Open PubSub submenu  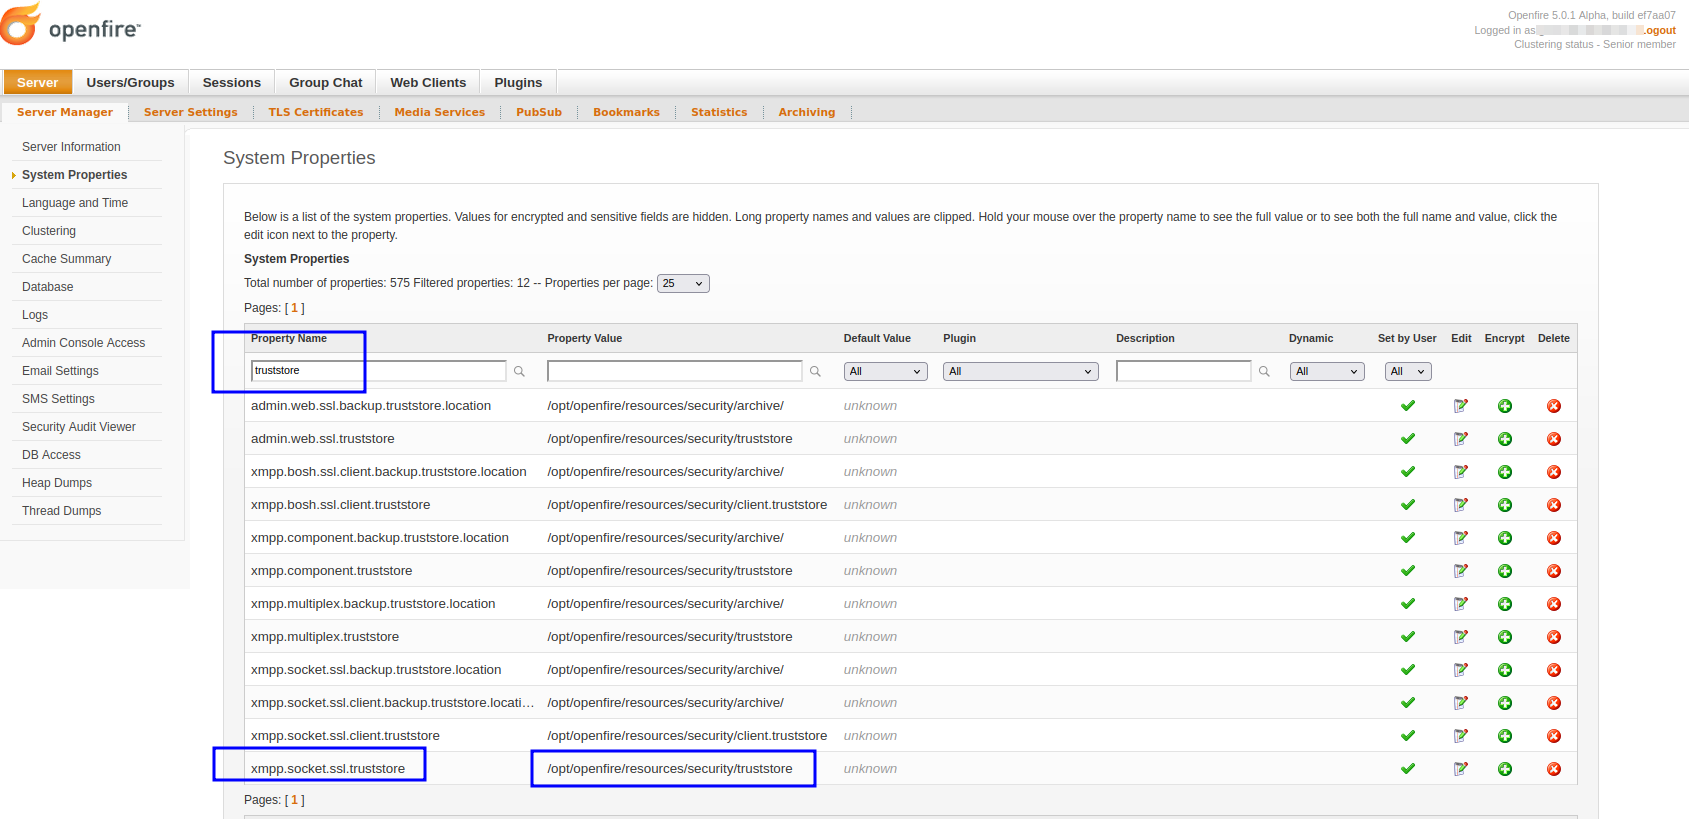[539, 112]
